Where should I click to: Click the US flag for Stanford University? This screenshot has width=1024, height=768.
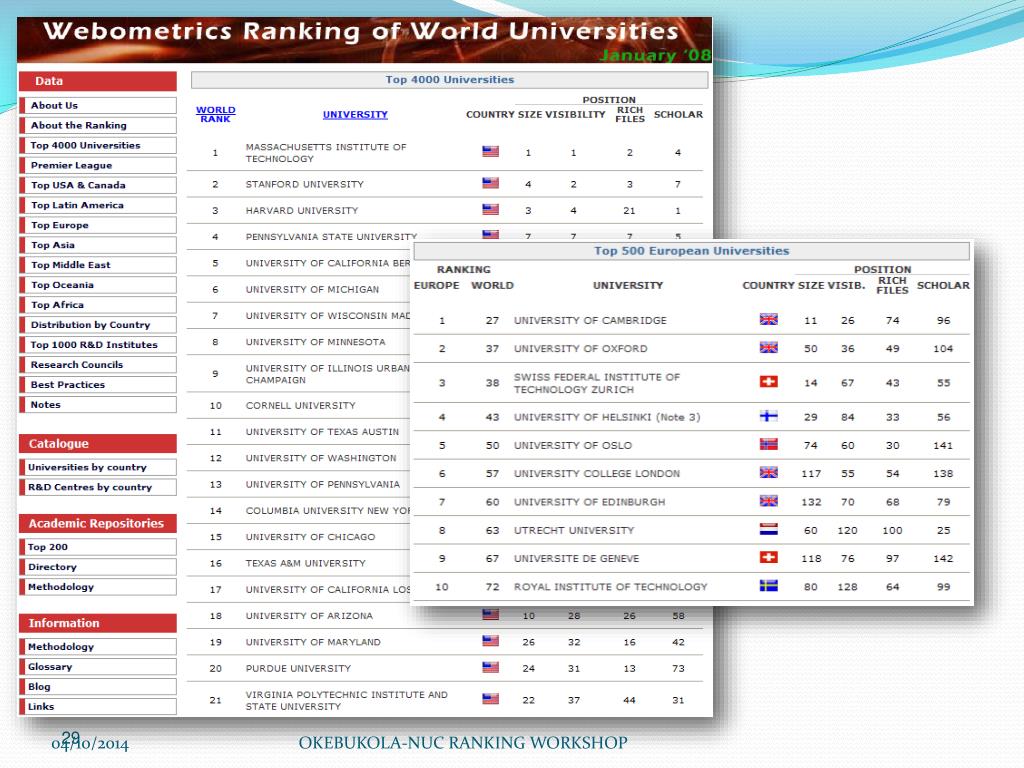coord(490,184)
